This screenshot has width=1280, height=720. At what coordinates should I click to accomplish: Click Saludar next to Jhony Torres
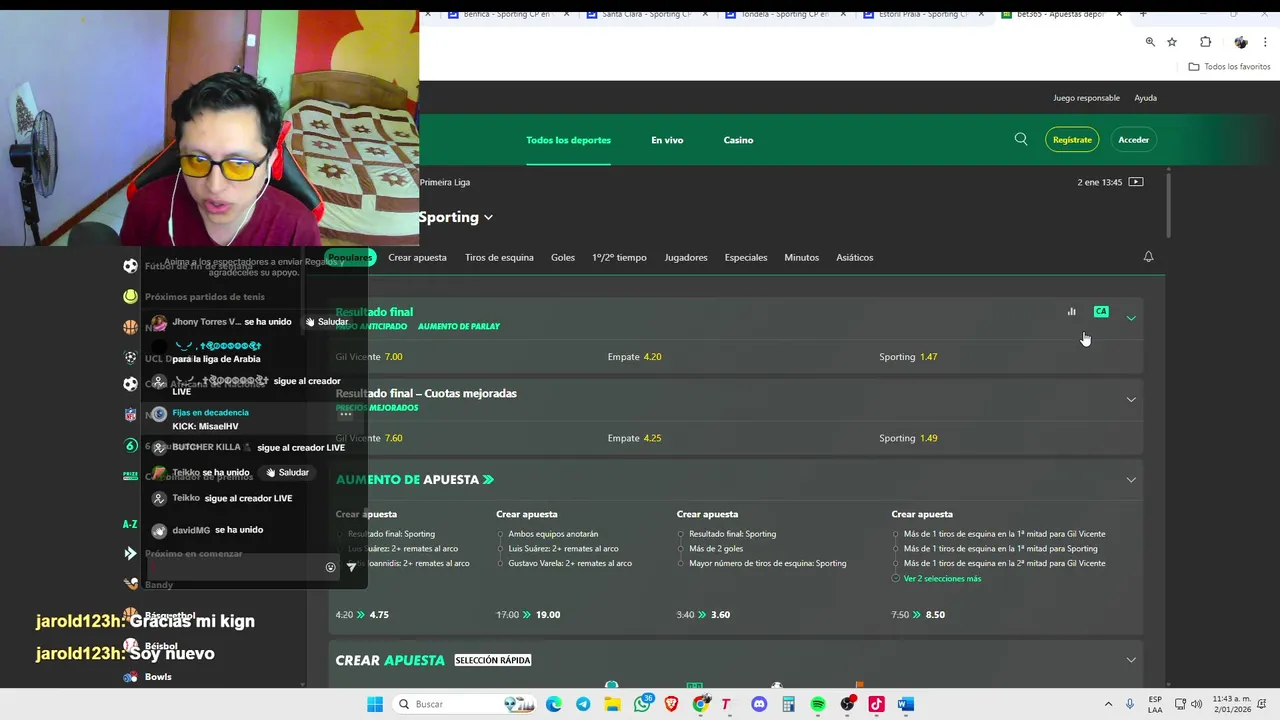(x=327, y=322)
